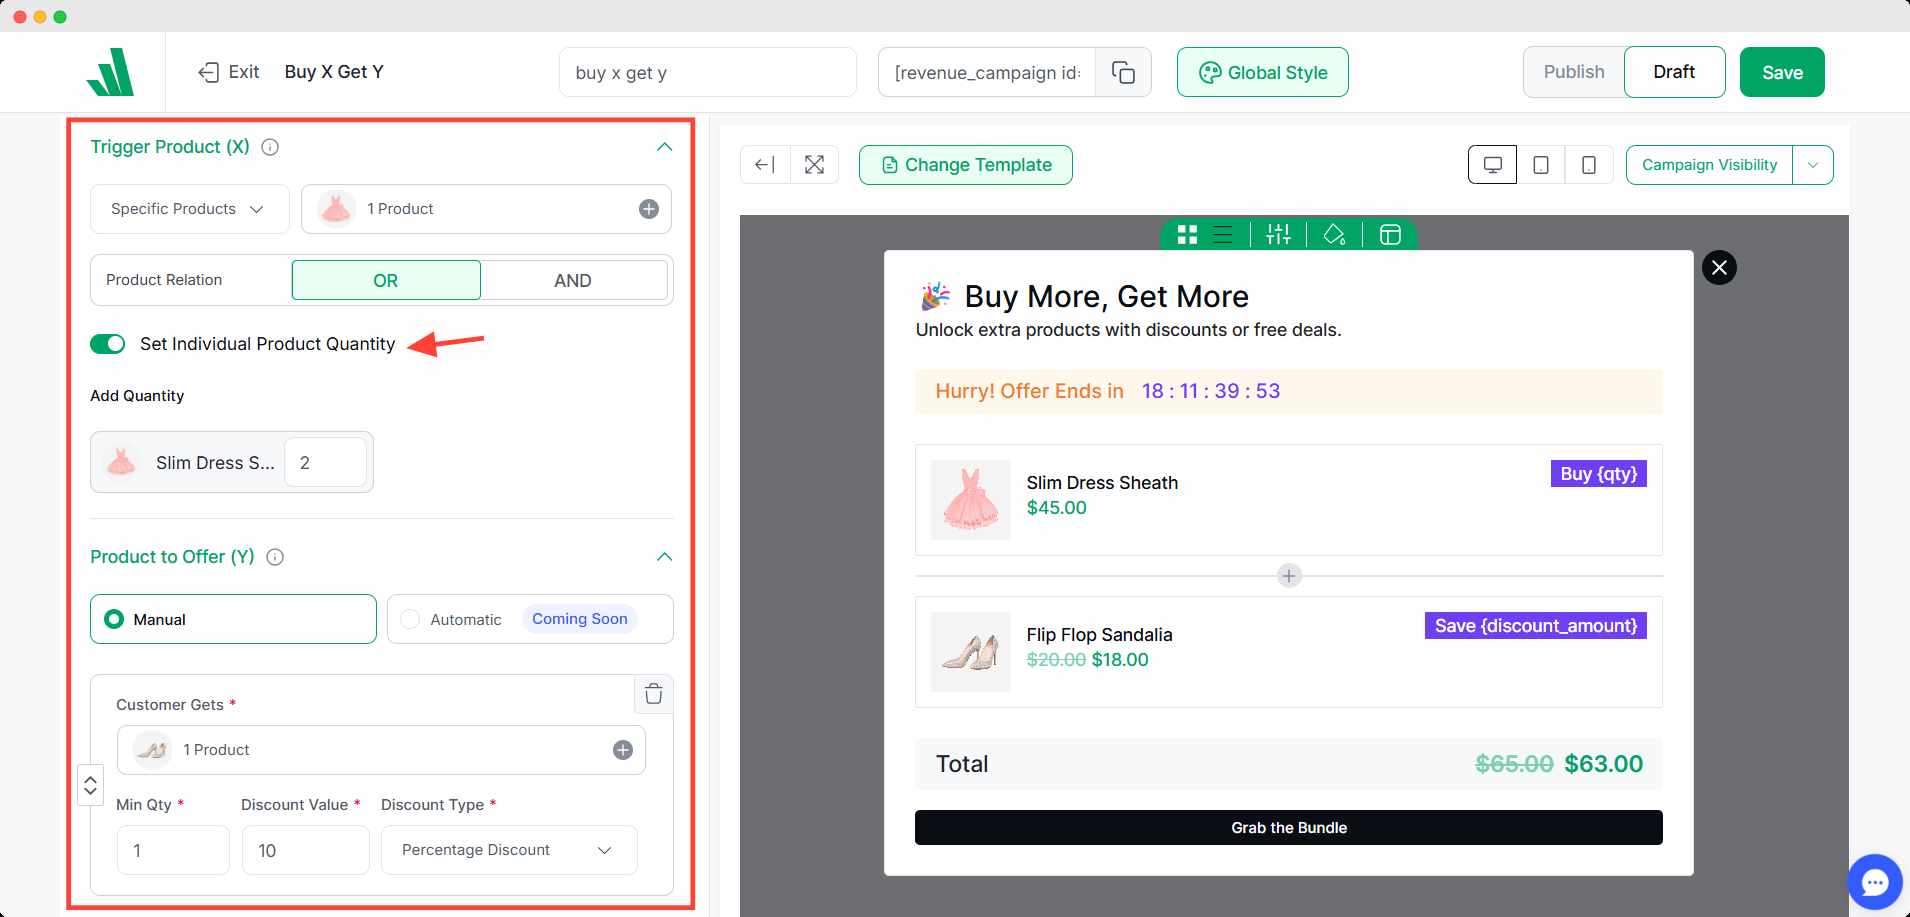This screenshot has height=917, width=1910.
Task: Click the fullscreen expand icon
Action: tap(814, 165)
